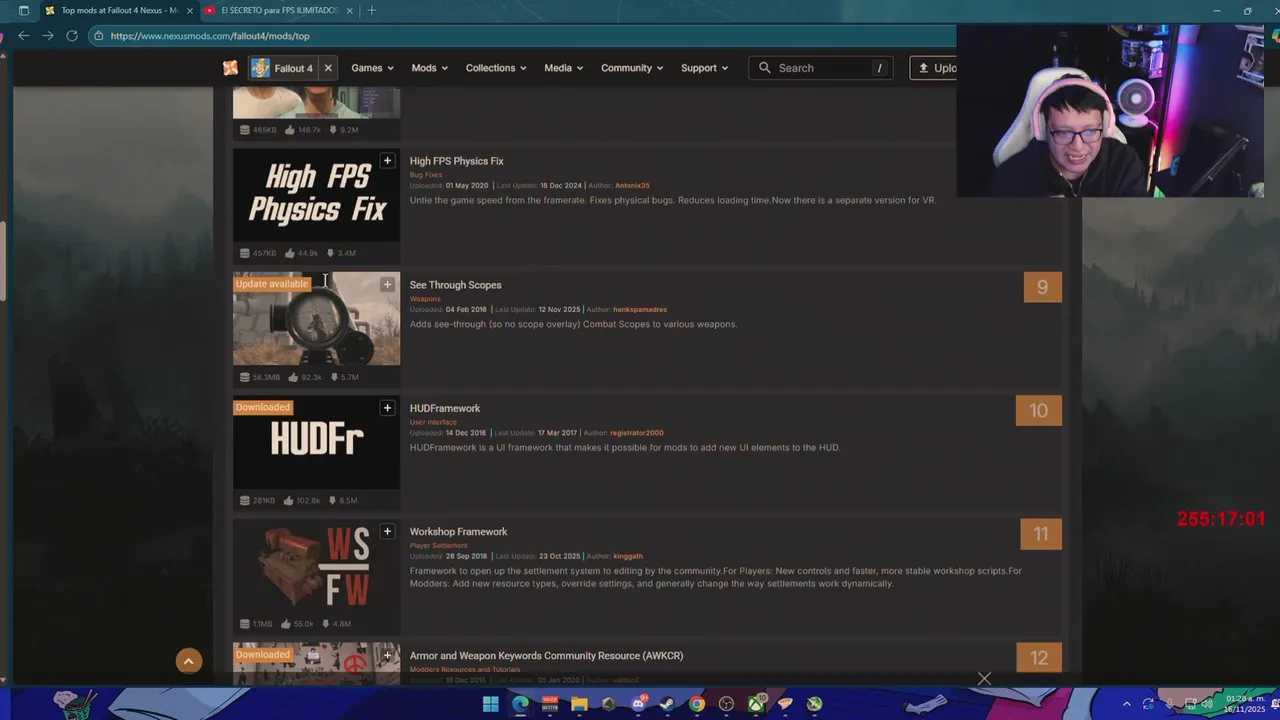Image resolution: width=1280 pixels, height=720 pixels.
Task: Click endorsements thumbs-up icon under HUDFramework
Action: (x=288, y=500)
